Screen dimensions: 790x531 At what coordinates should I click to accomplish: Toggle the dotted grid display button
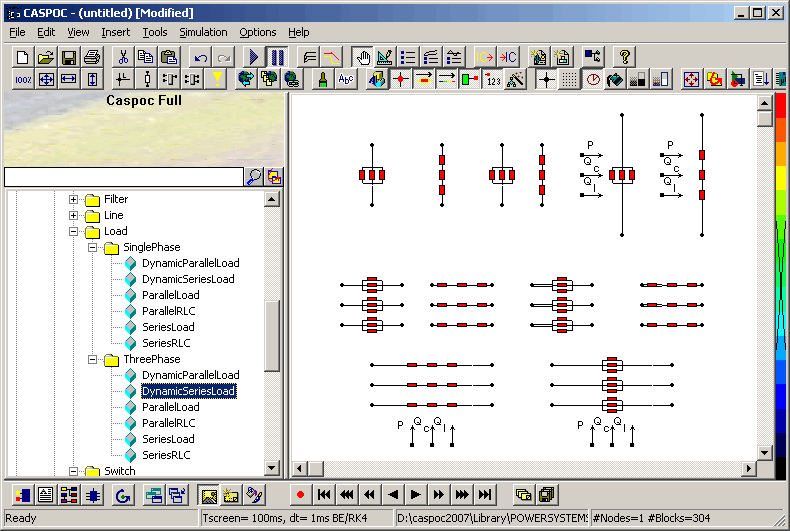(x=568, y=79)
